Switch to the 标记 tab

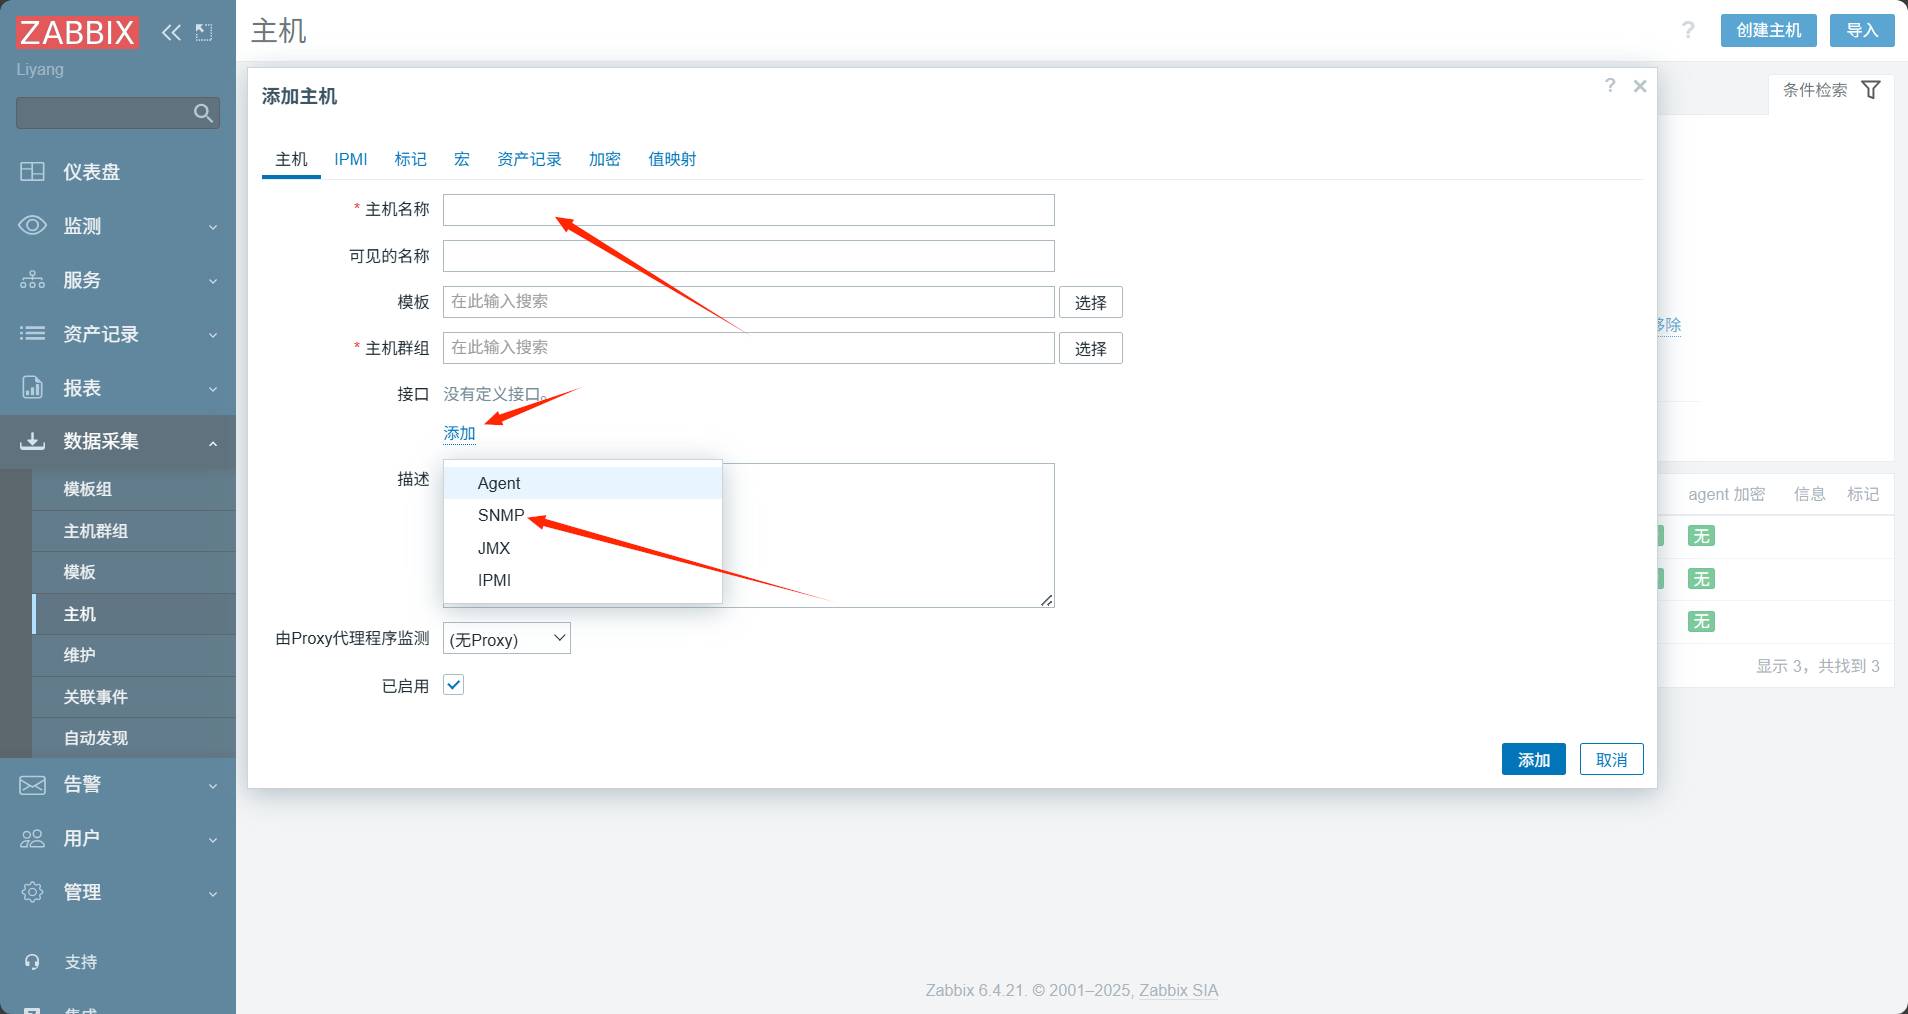pos(411,159)
